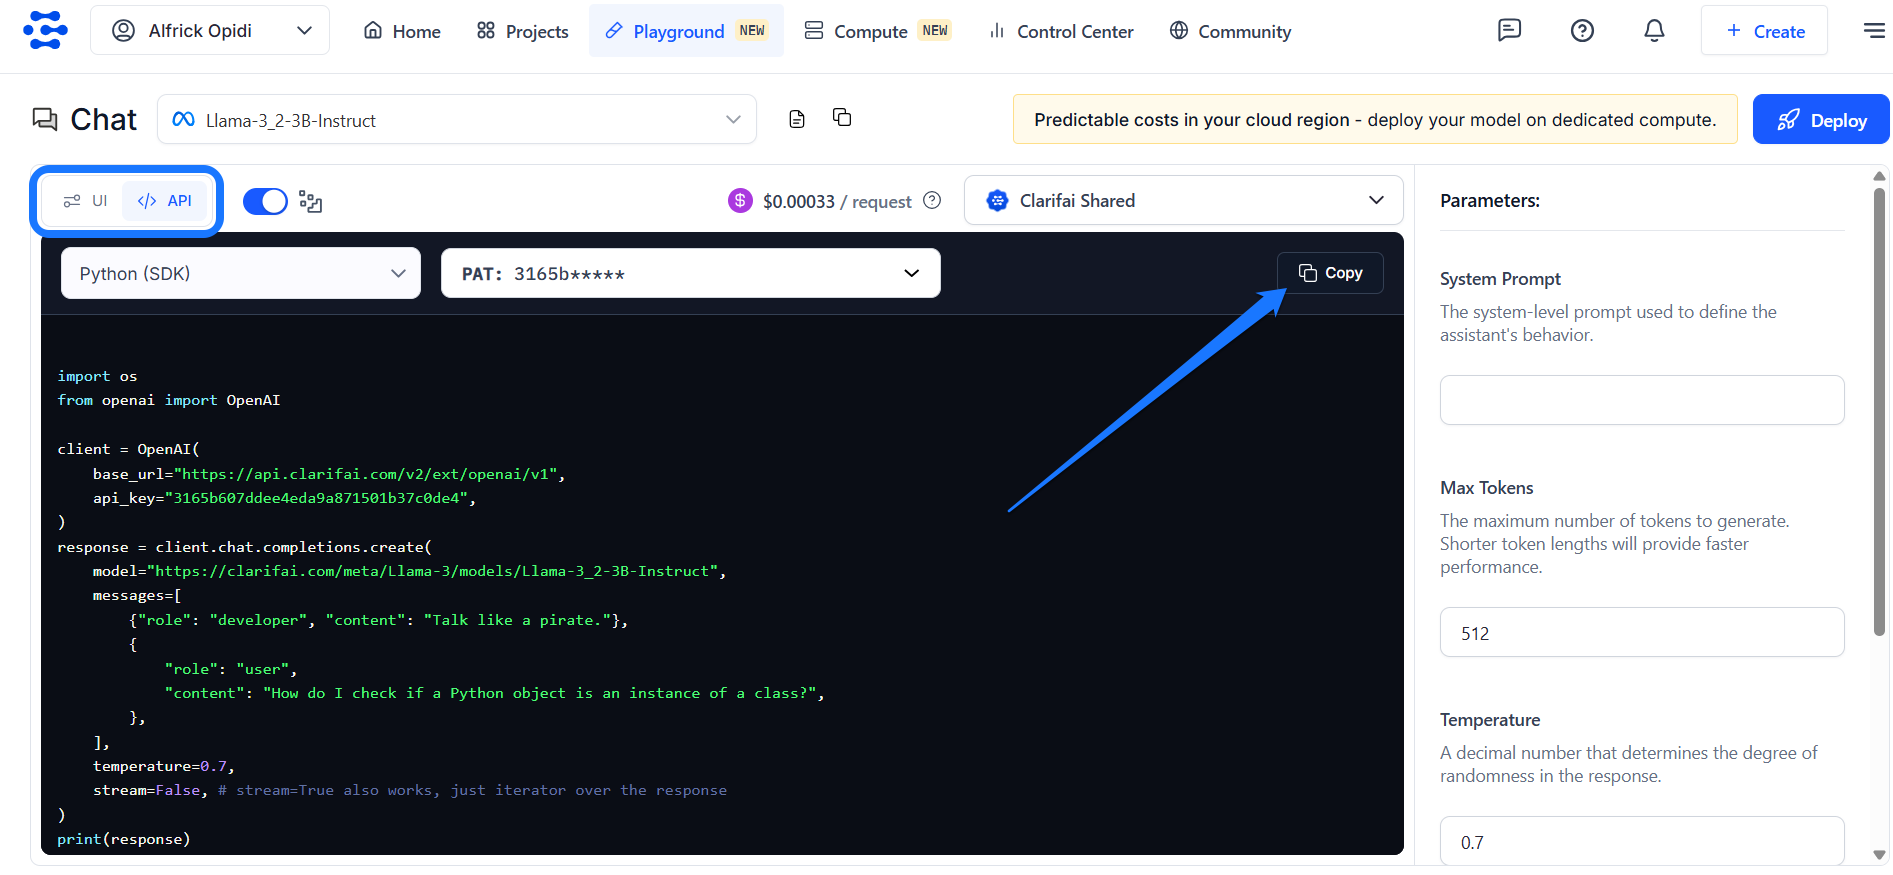Image resolution: width=1893 pixels, height=875 pixels.
Task: Toggle the blue switch next to API
Action: [265, 201]
